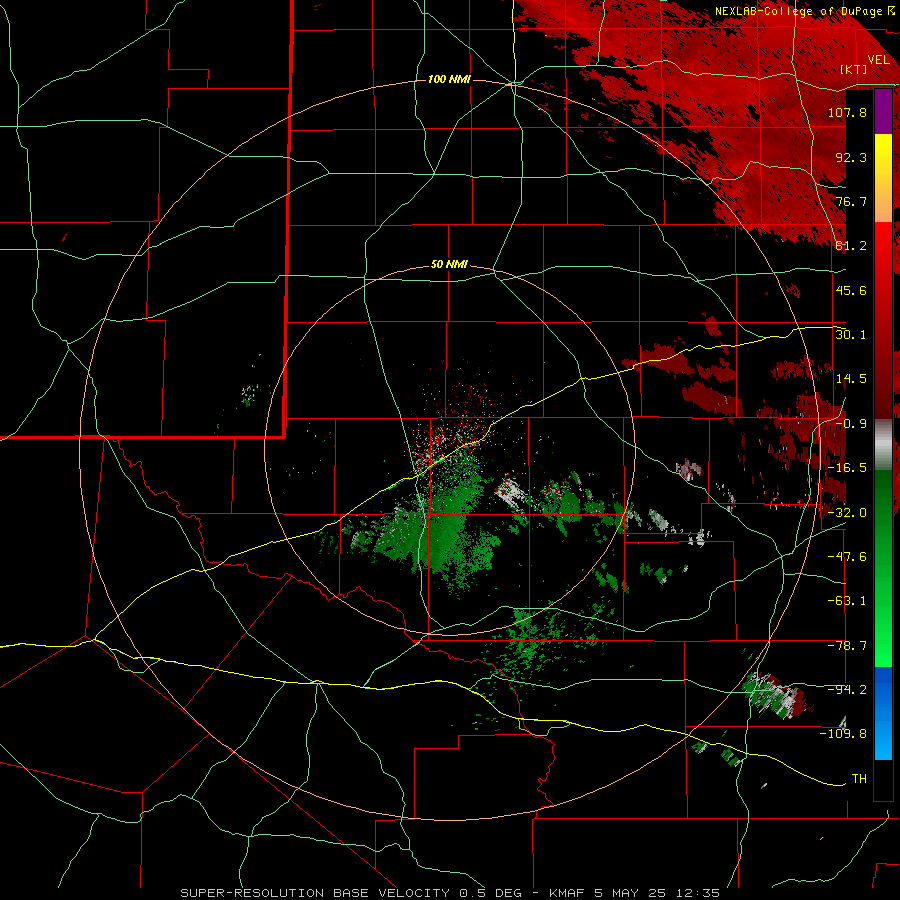Click the -0.9 velocity scale value
900x900 pixels.
[x=851, y=424]
